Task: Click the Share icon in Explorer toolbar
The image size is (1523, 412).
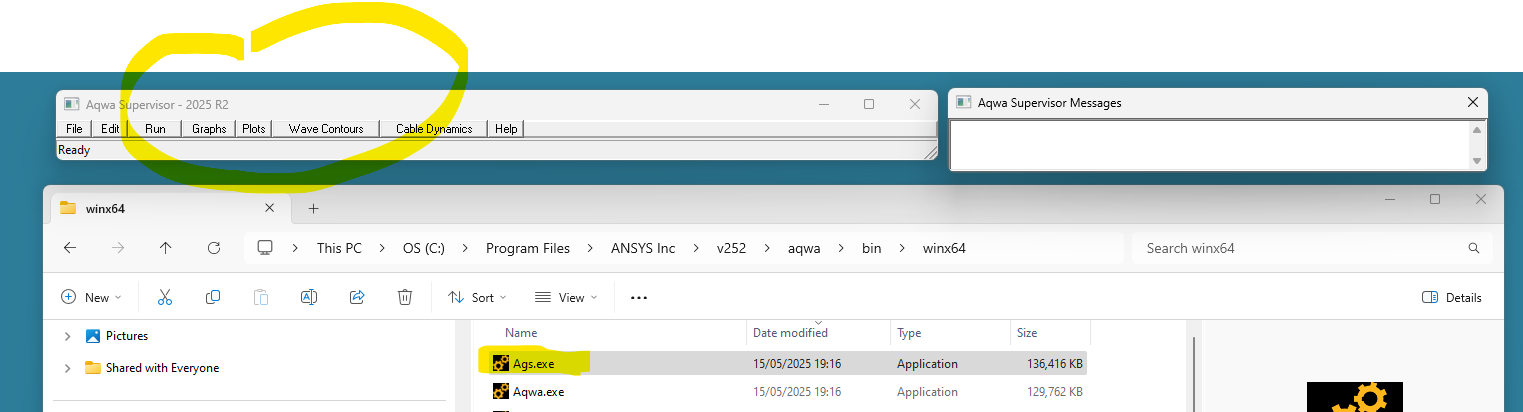Action: (357, 297)
